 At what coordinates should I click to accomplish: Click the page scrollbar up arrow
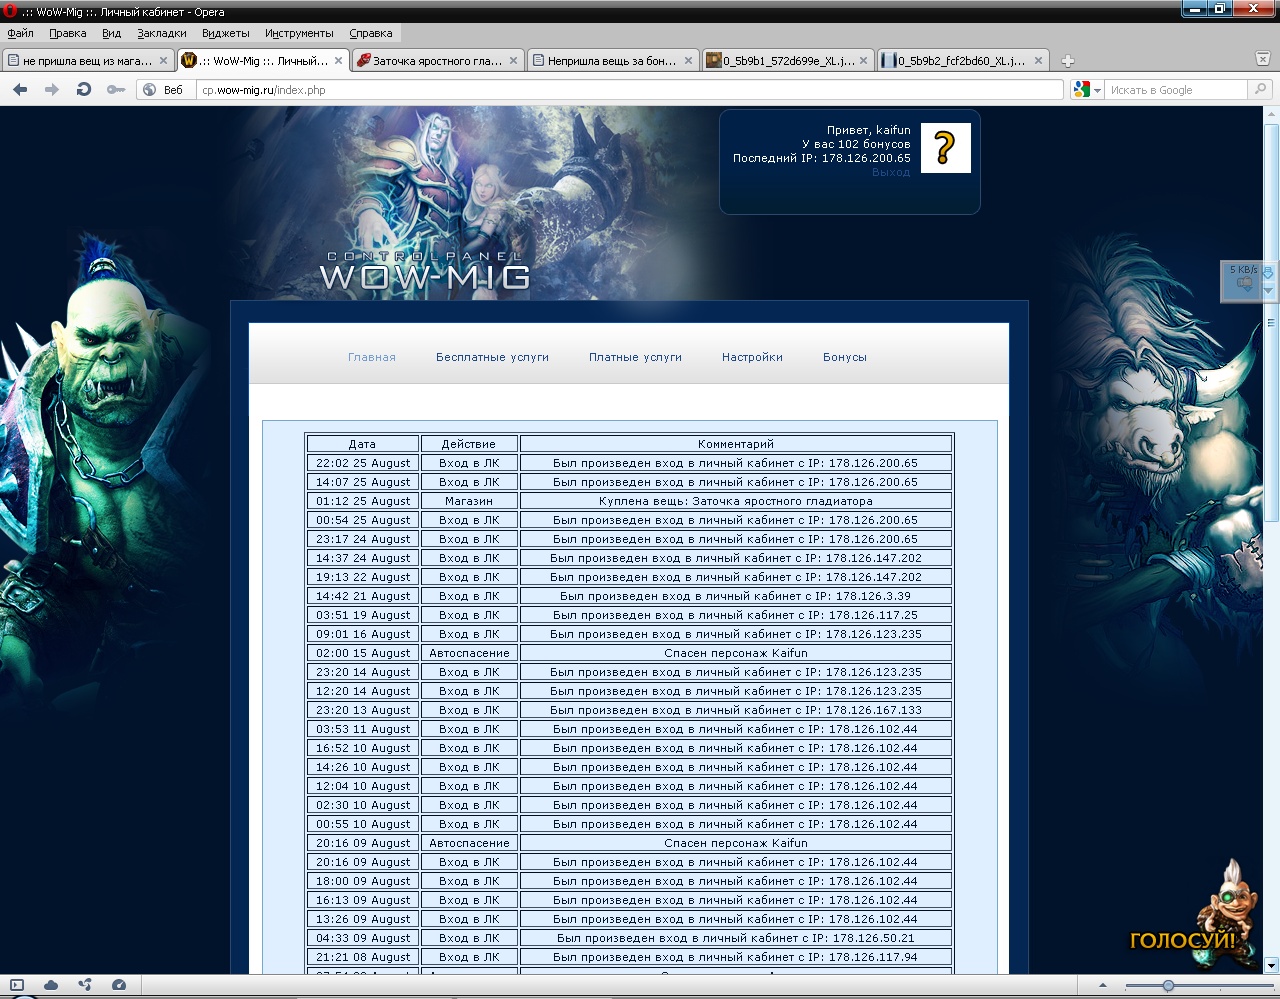coord(1271,113)
